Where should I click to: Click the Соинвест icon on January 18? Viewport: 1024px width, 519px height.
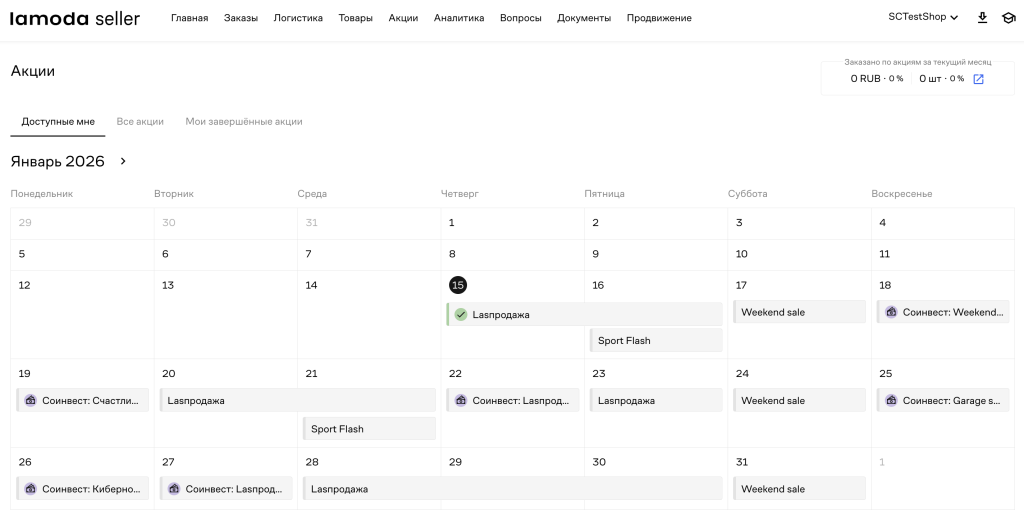pos(891,312)
